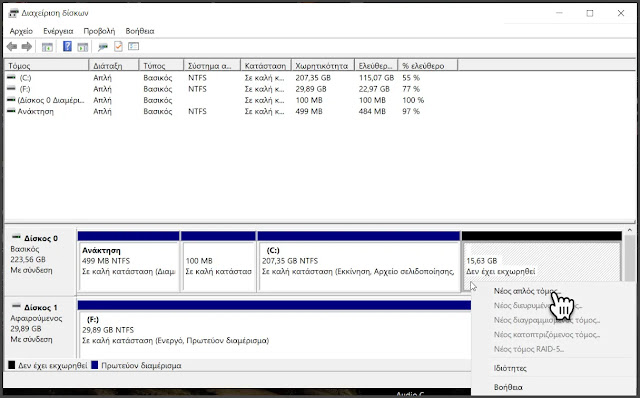Select the (F:) volume row in list

(x=231, y=89)
